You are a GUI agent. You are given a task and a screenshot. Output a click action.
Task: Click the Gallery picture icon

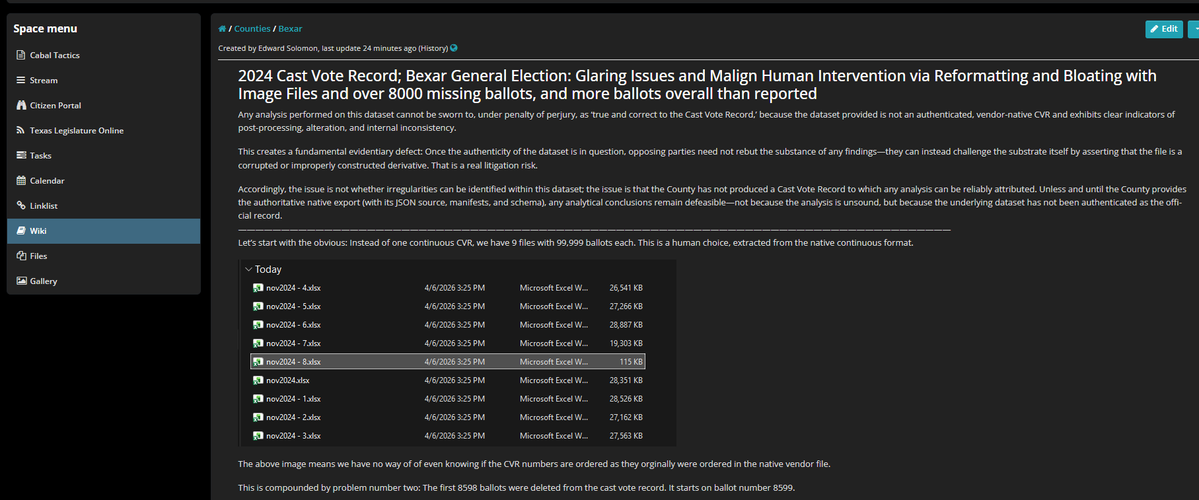[21, 281]
